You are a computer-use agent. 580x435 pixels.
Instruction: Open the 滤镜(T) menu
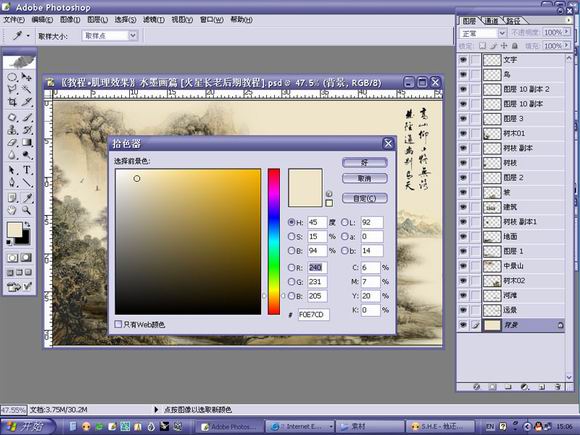coord(154,20)
